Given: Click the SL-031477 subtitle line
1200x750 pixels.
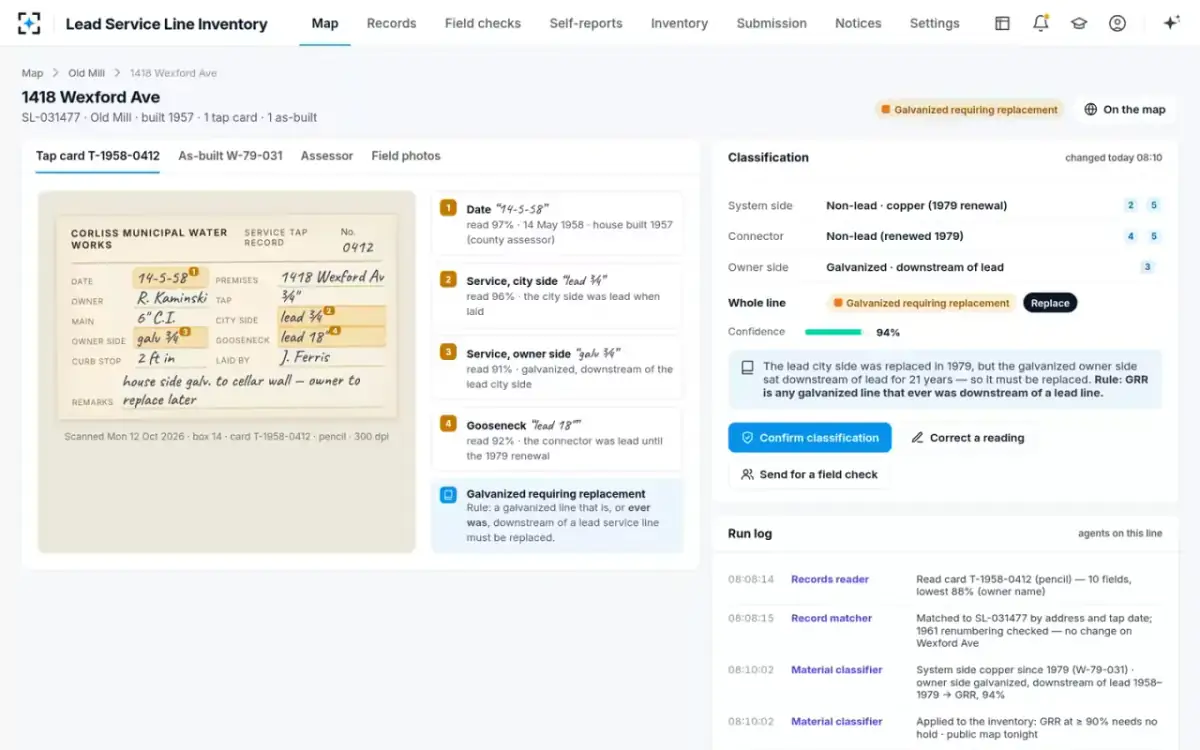Looking at the screenshot, I should tap(169, 117).
